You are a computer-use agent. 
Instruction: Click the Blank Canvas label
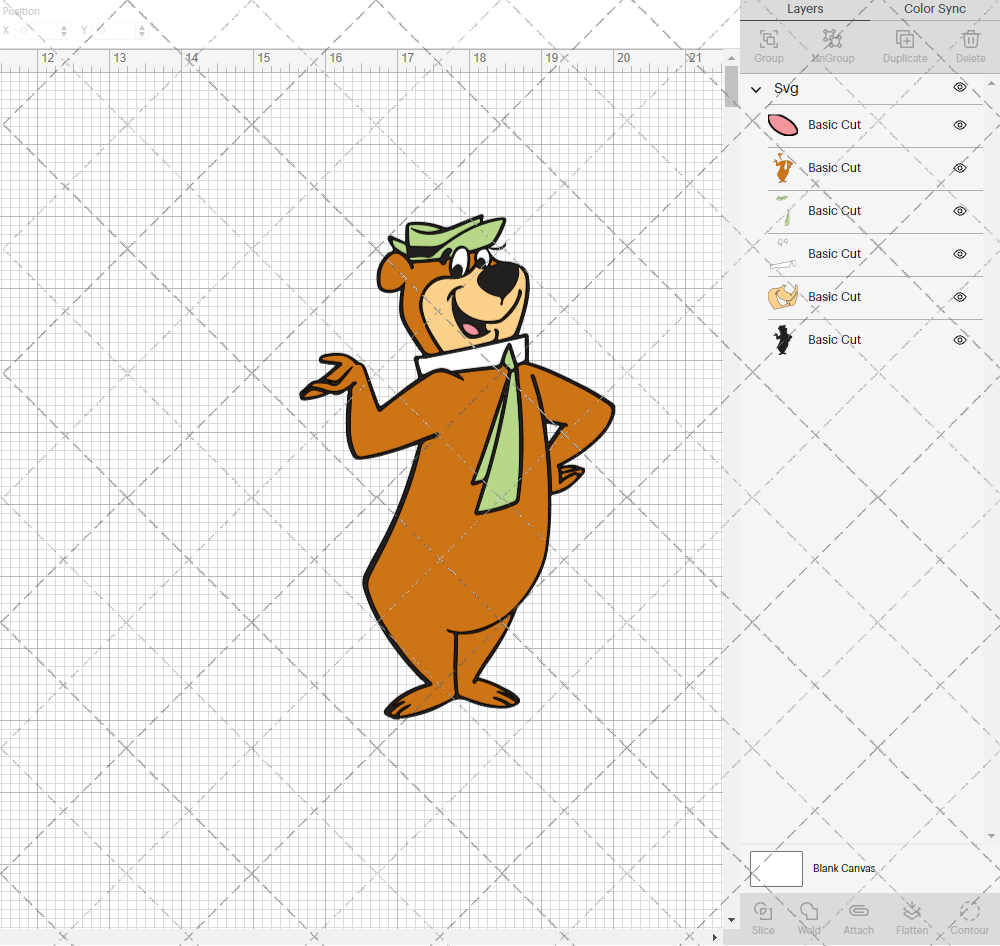844,868
